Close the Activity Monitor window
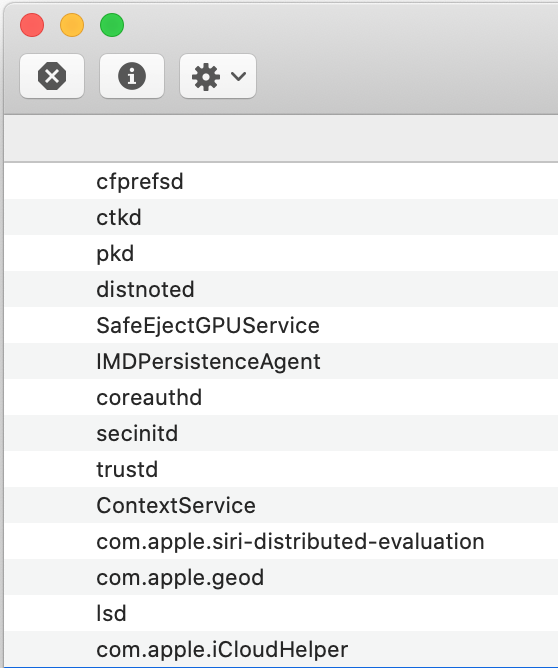The height and width of the screenshot is (668, 558). point(32,25)
